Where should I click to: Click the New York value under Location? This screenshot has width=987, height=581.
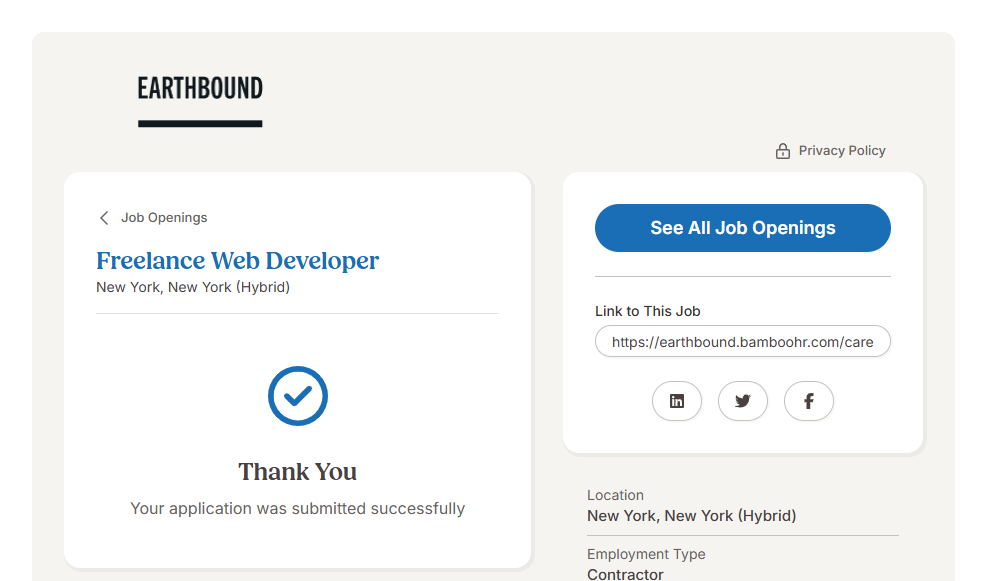[x=691, y=516]
